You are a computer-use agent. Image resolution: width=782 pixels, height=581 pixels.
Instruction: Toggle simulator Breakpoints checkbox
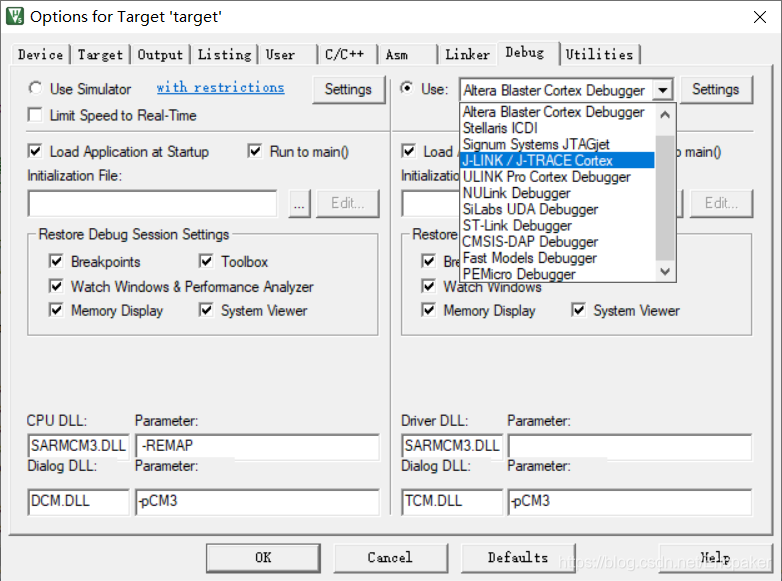56,261
